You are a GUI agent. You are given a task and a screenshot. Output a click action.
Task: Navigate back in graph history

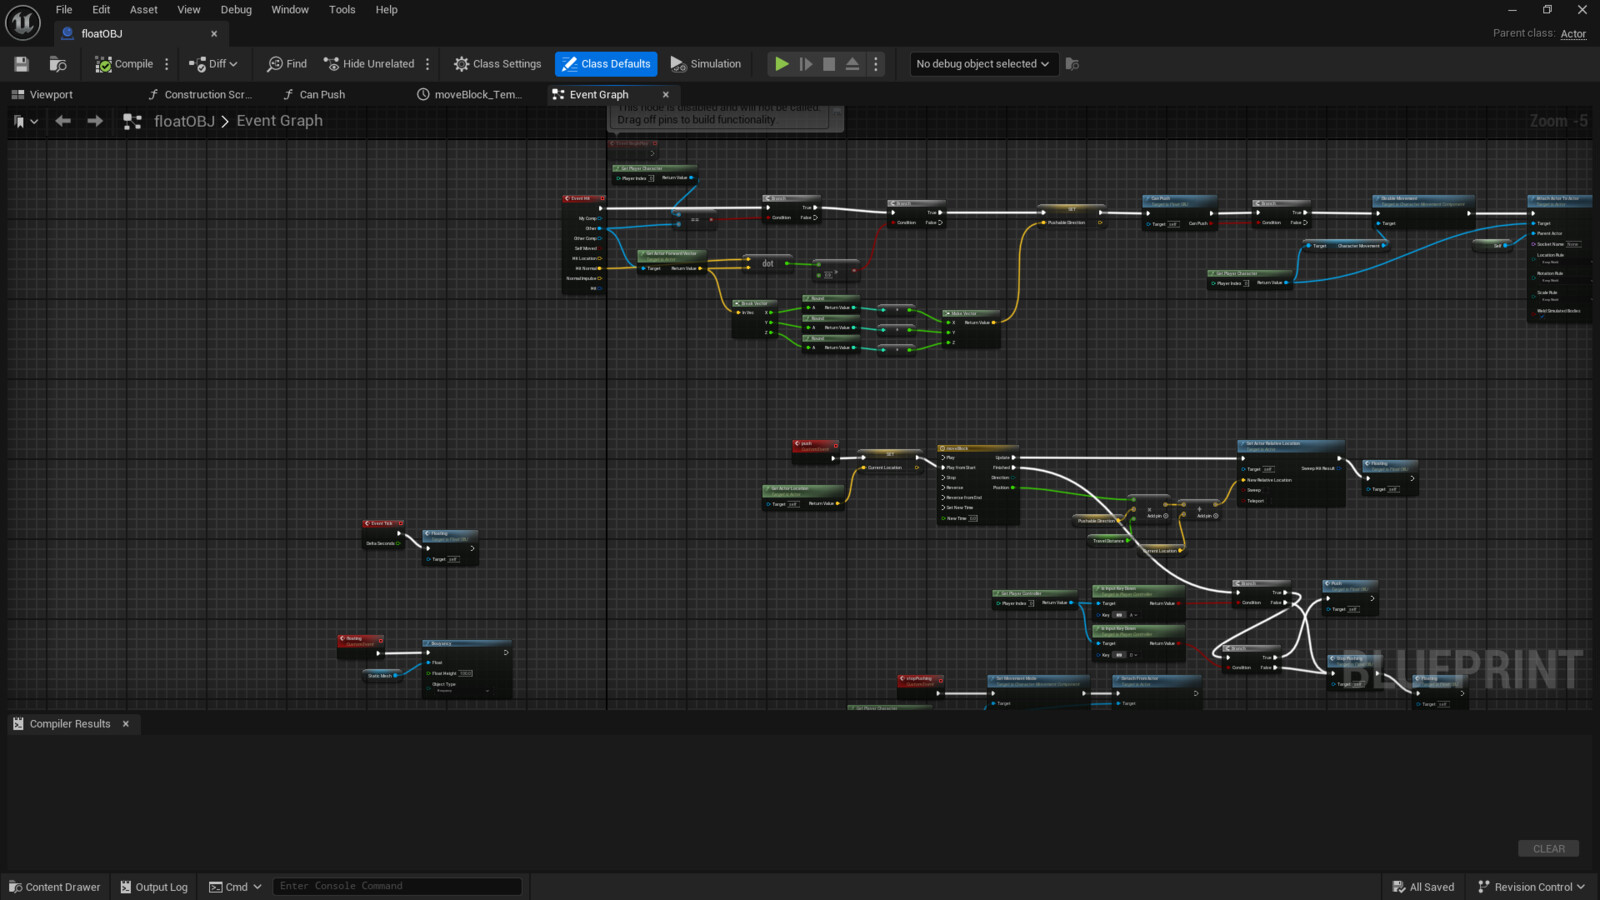[63, 121]
